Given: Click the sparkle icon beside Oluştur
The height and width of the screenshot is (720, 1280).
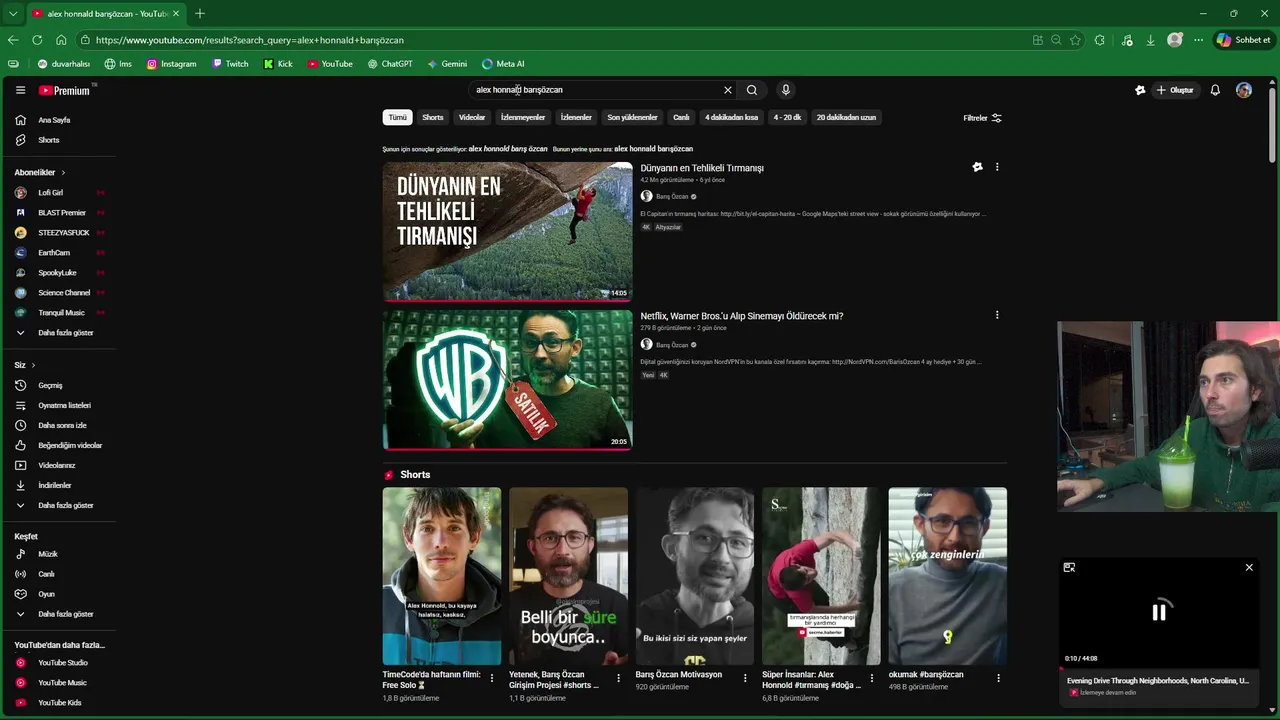Looking at the screenshot, I should click(1140, 90).
